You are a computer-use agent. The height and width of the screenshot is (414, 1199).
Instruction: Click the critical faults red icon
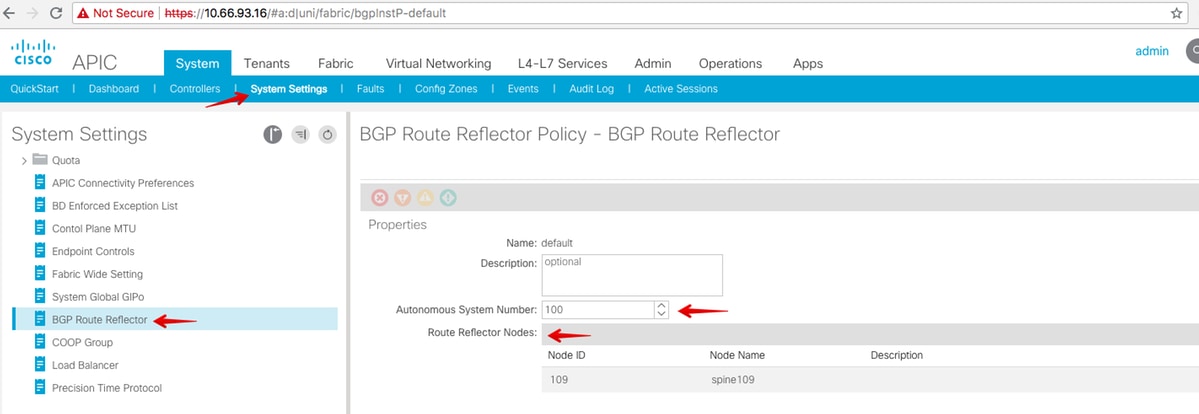coord(380,197)
